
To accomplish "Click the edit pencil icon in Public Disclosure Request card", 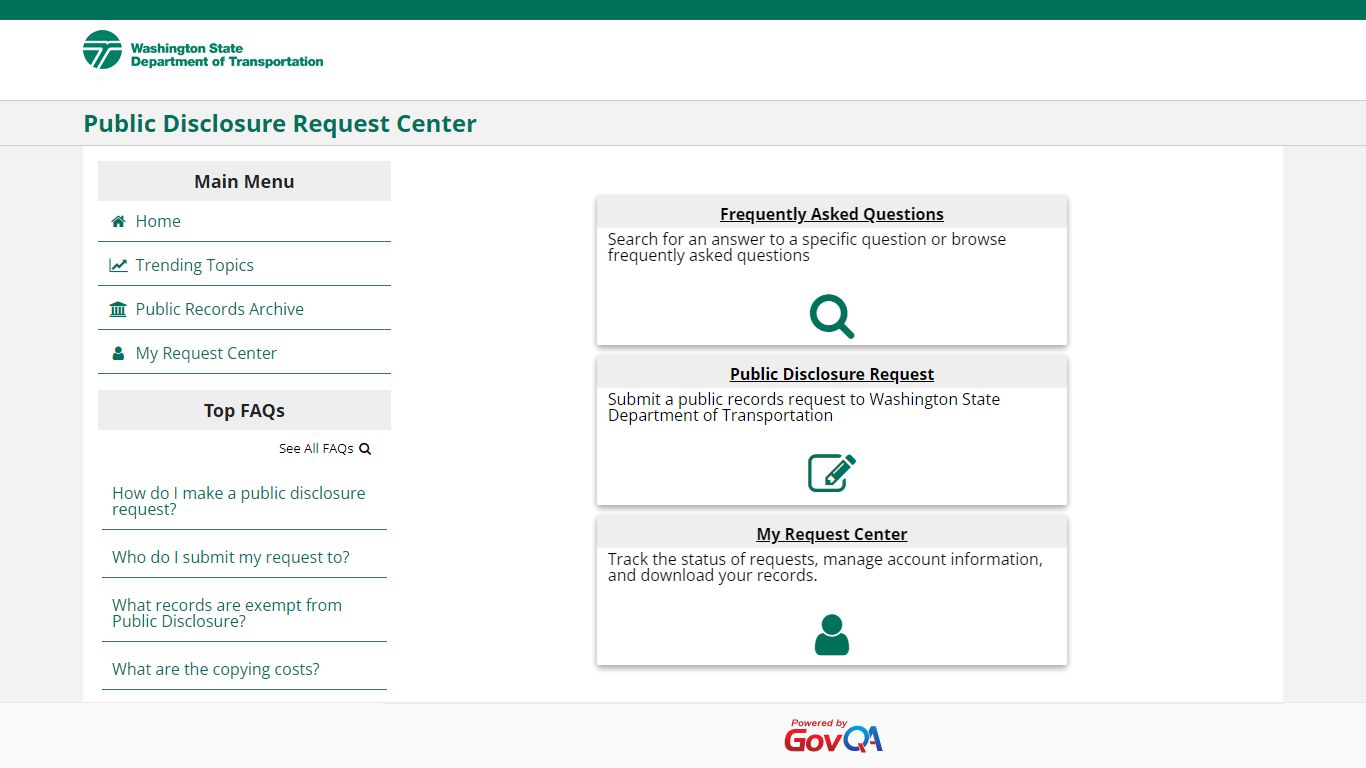I will click(832, 473).
